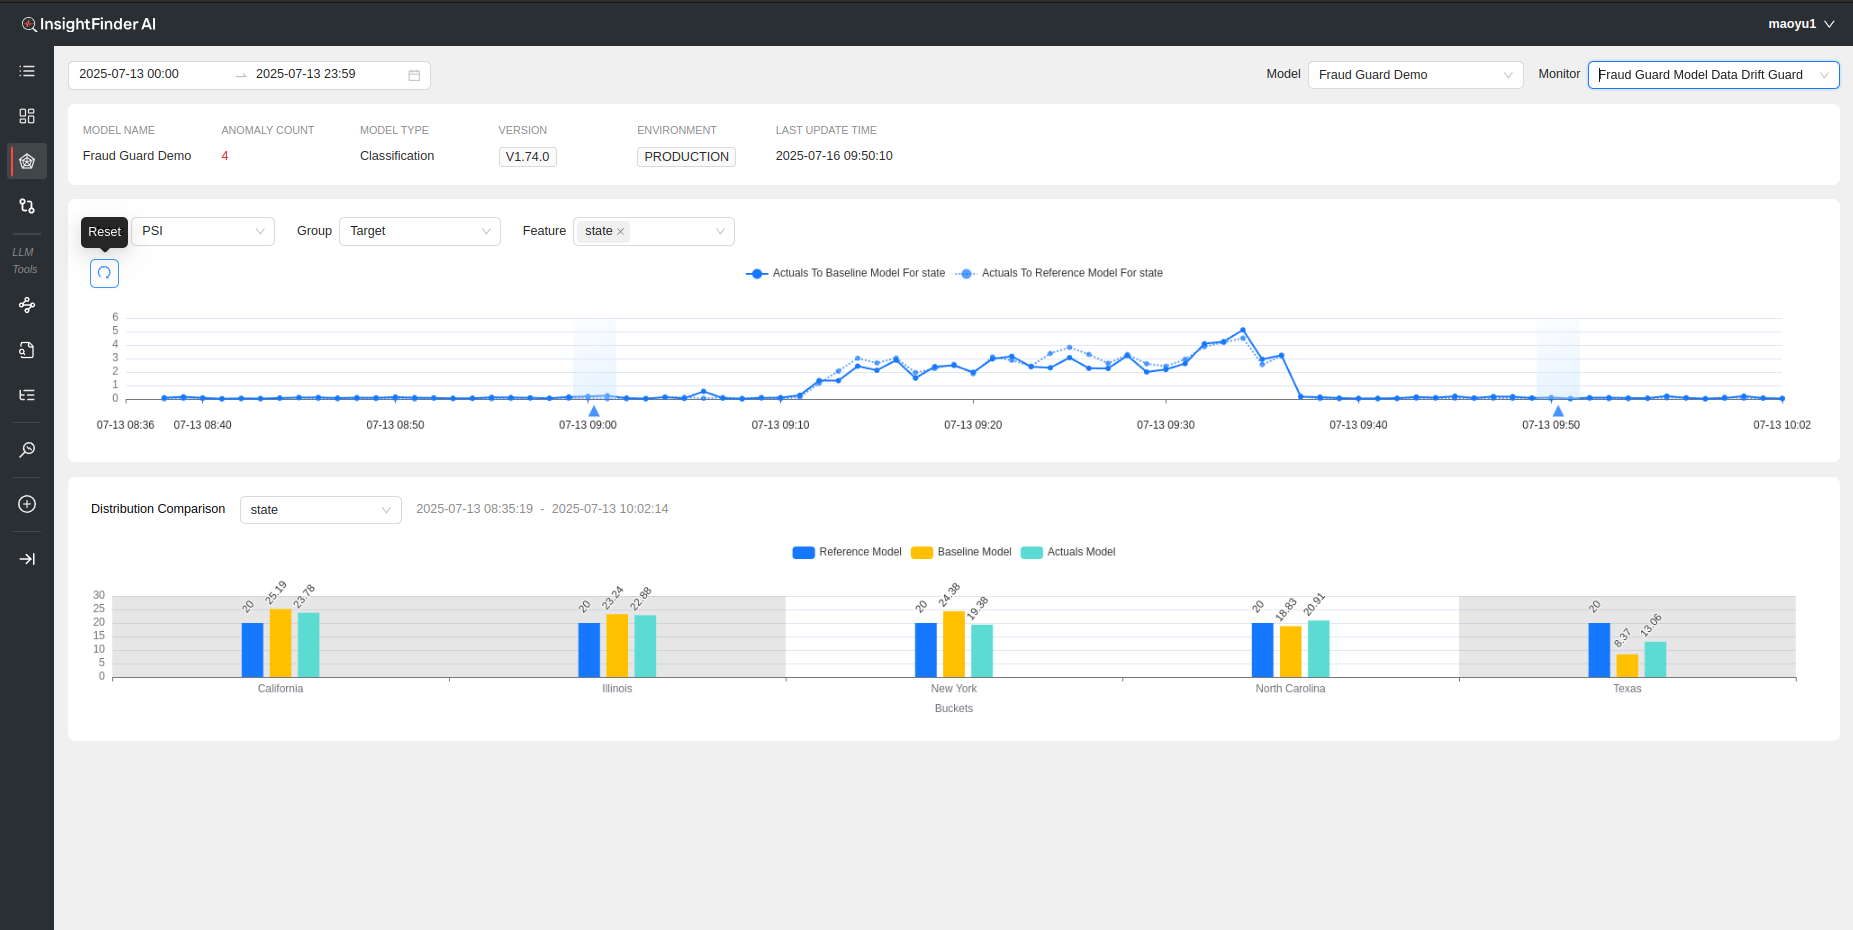This screenshot has width=1853, height=930.
Task: Click the pentagon model monitoring sidebar icon
Action: click(x=27, y=161)
